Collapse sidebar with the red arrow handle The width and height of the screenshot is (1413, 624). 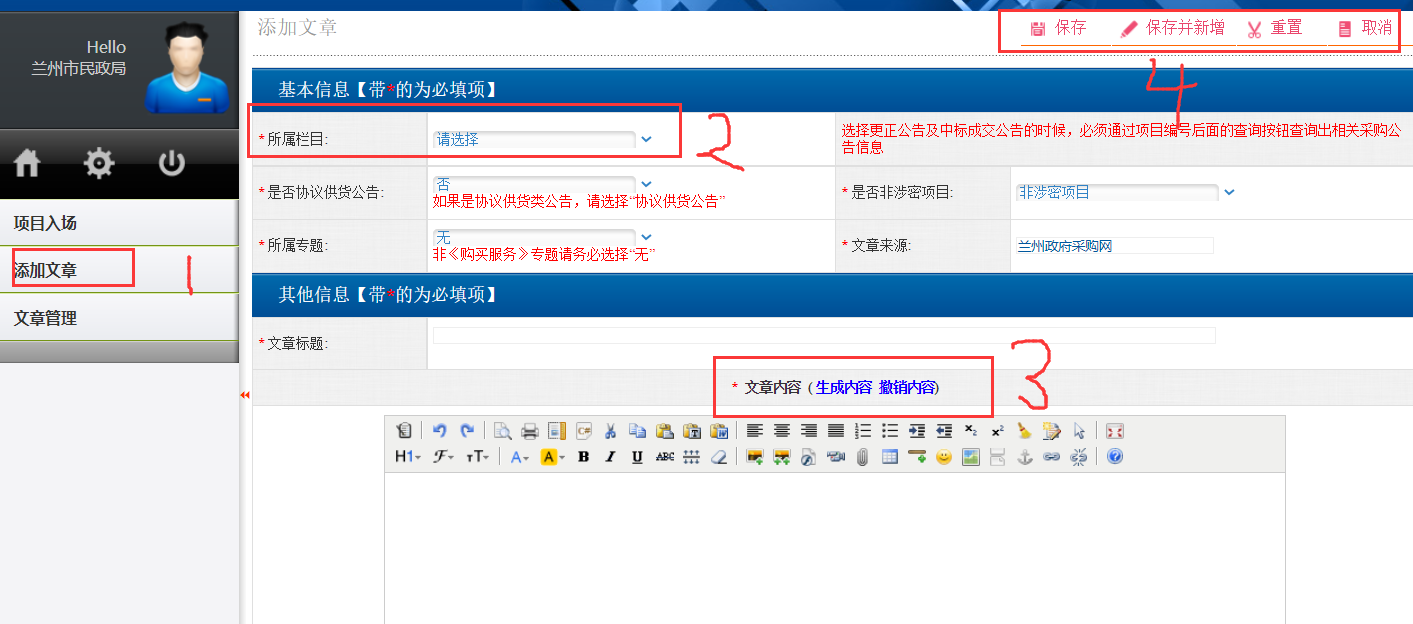245,396
